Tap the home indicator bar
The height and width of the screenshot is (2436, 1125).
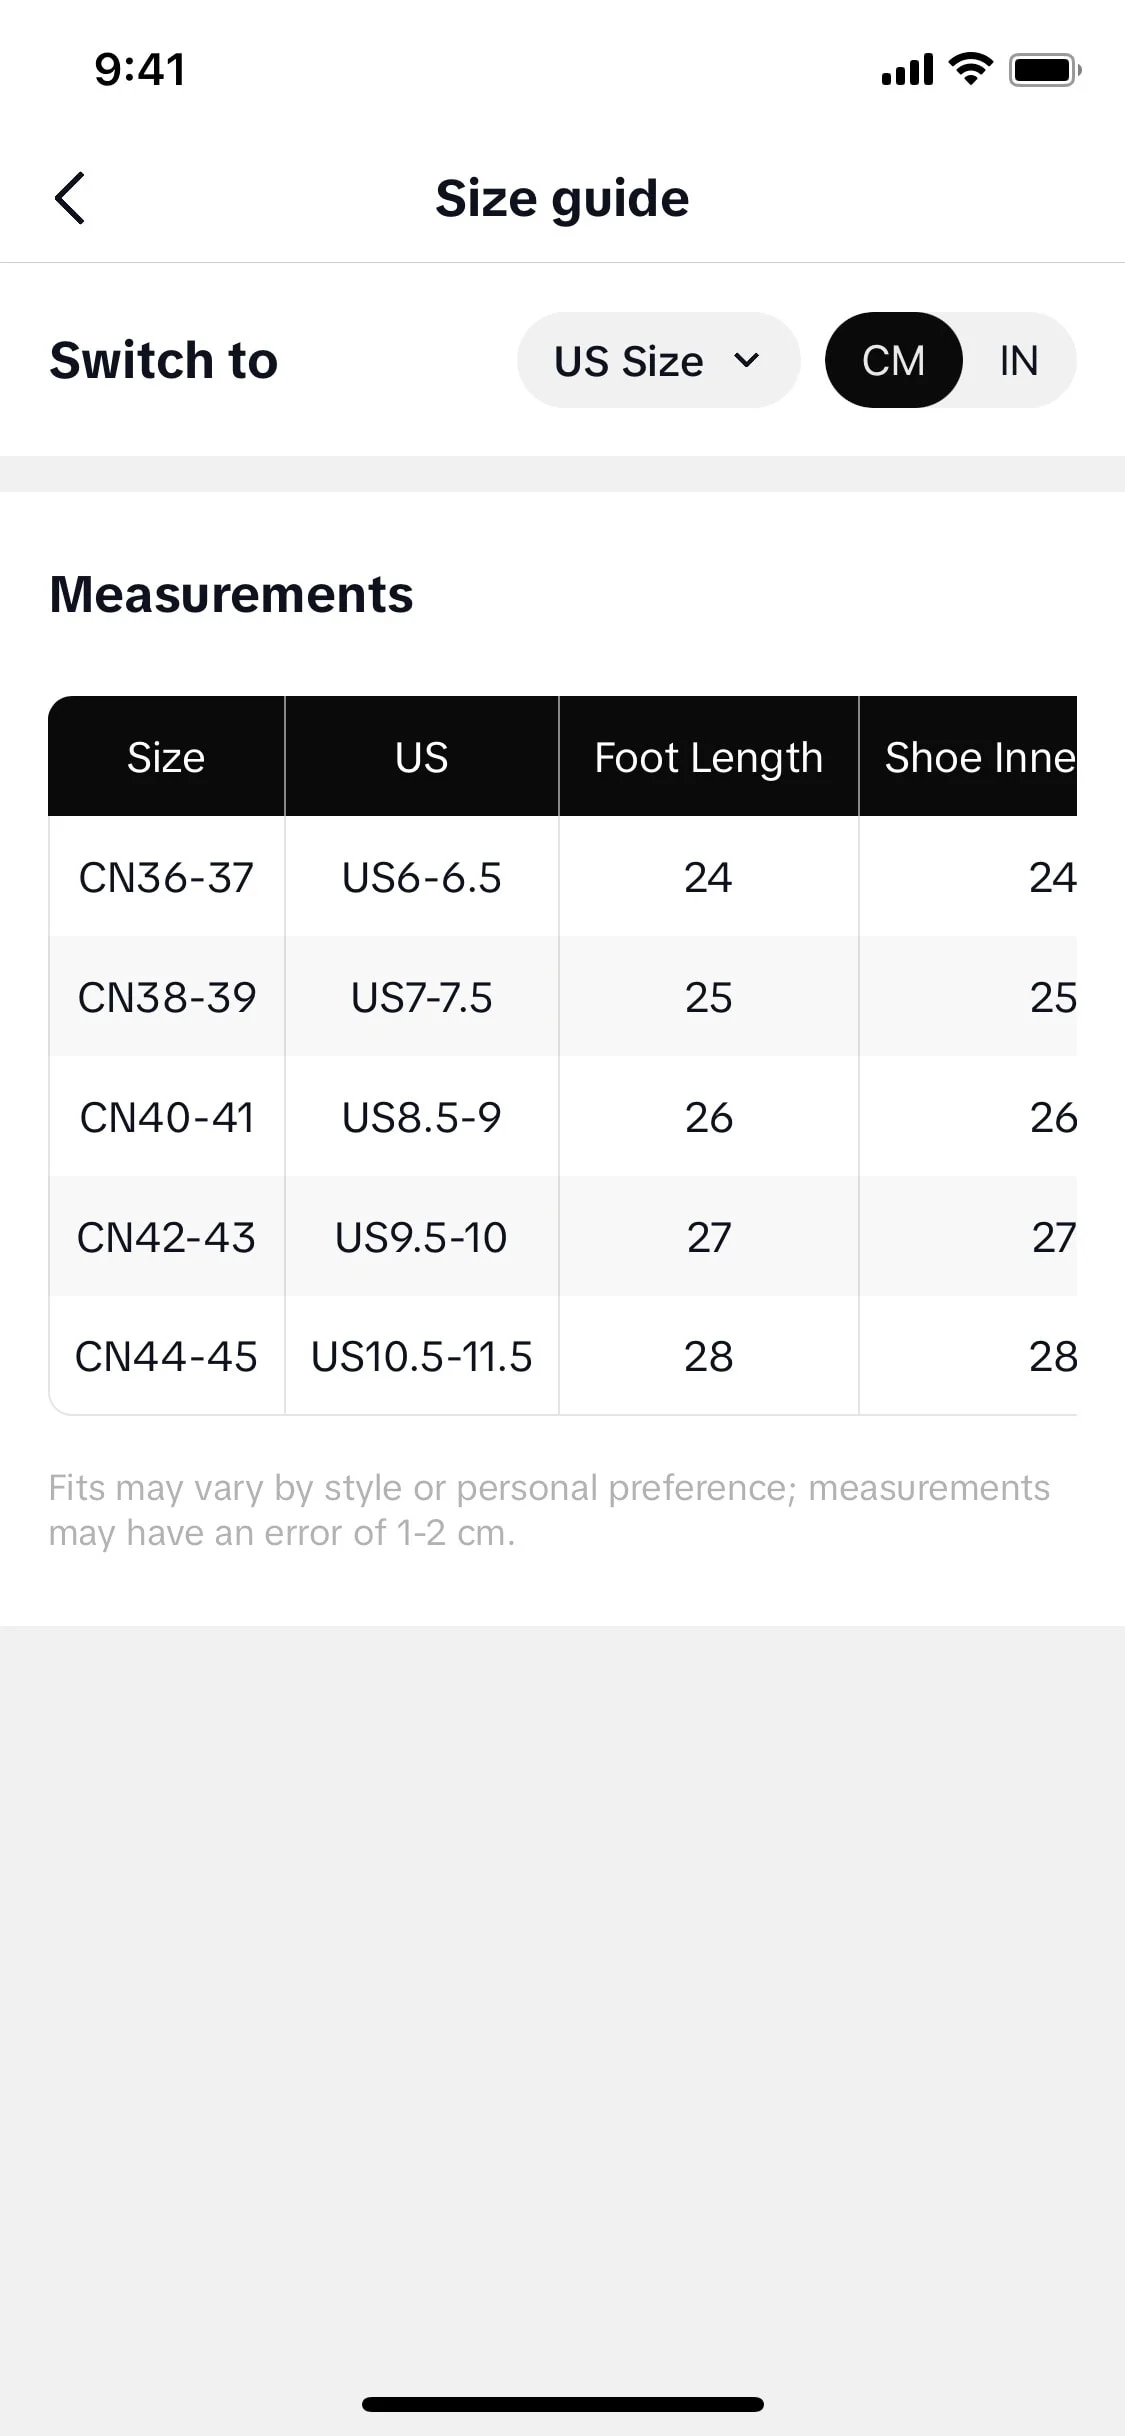(563, 2404)
